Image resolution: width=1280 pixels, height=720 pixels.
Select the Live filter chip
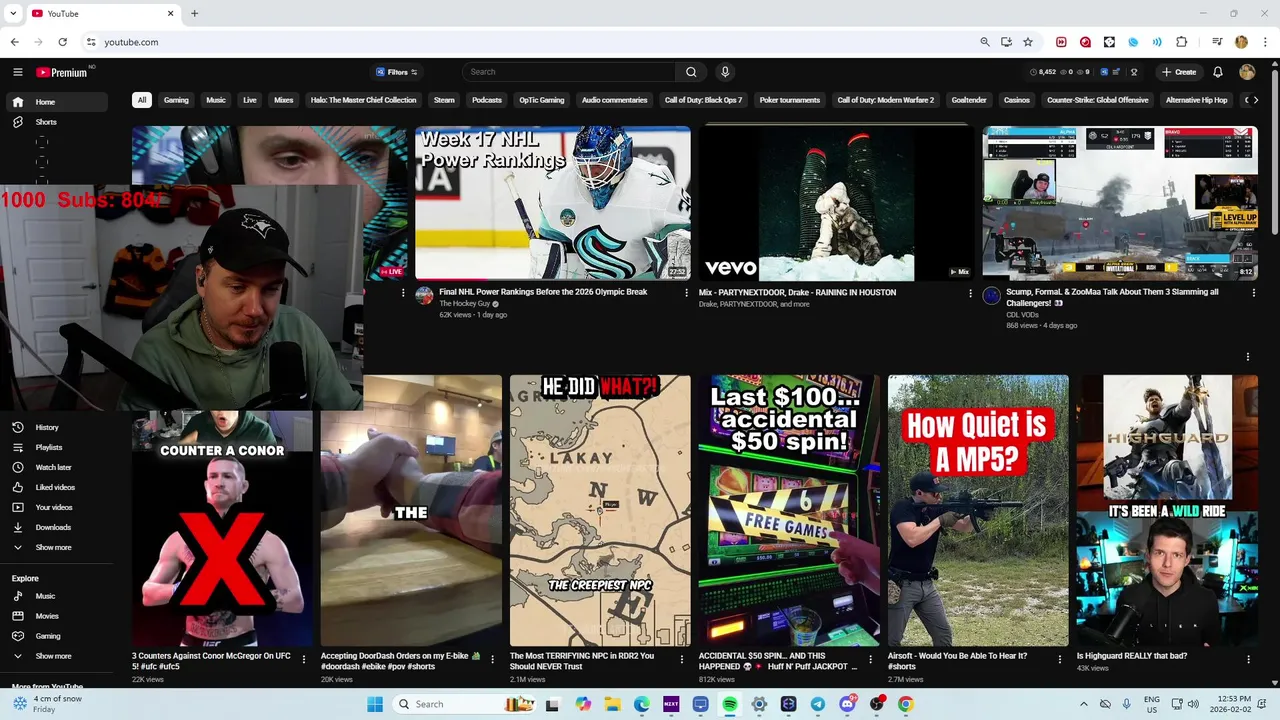250,100
